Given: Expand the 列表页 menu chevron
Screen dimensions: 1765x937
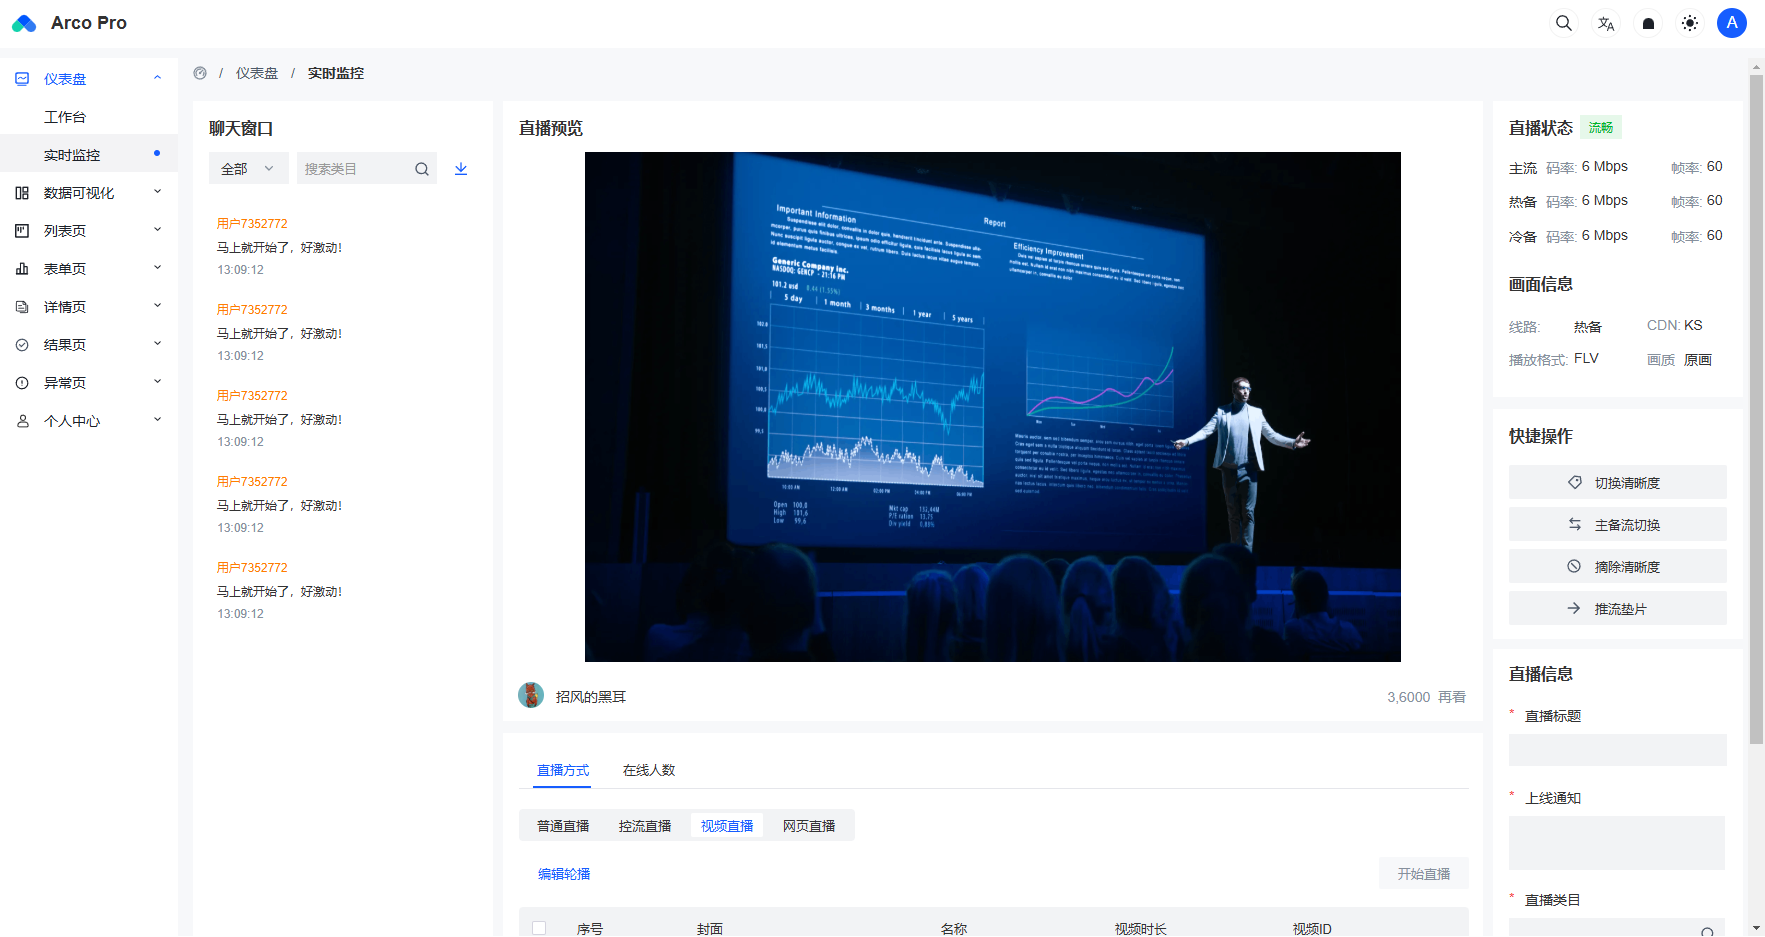Looking at the screenshot, I should (x=157, y=230).
